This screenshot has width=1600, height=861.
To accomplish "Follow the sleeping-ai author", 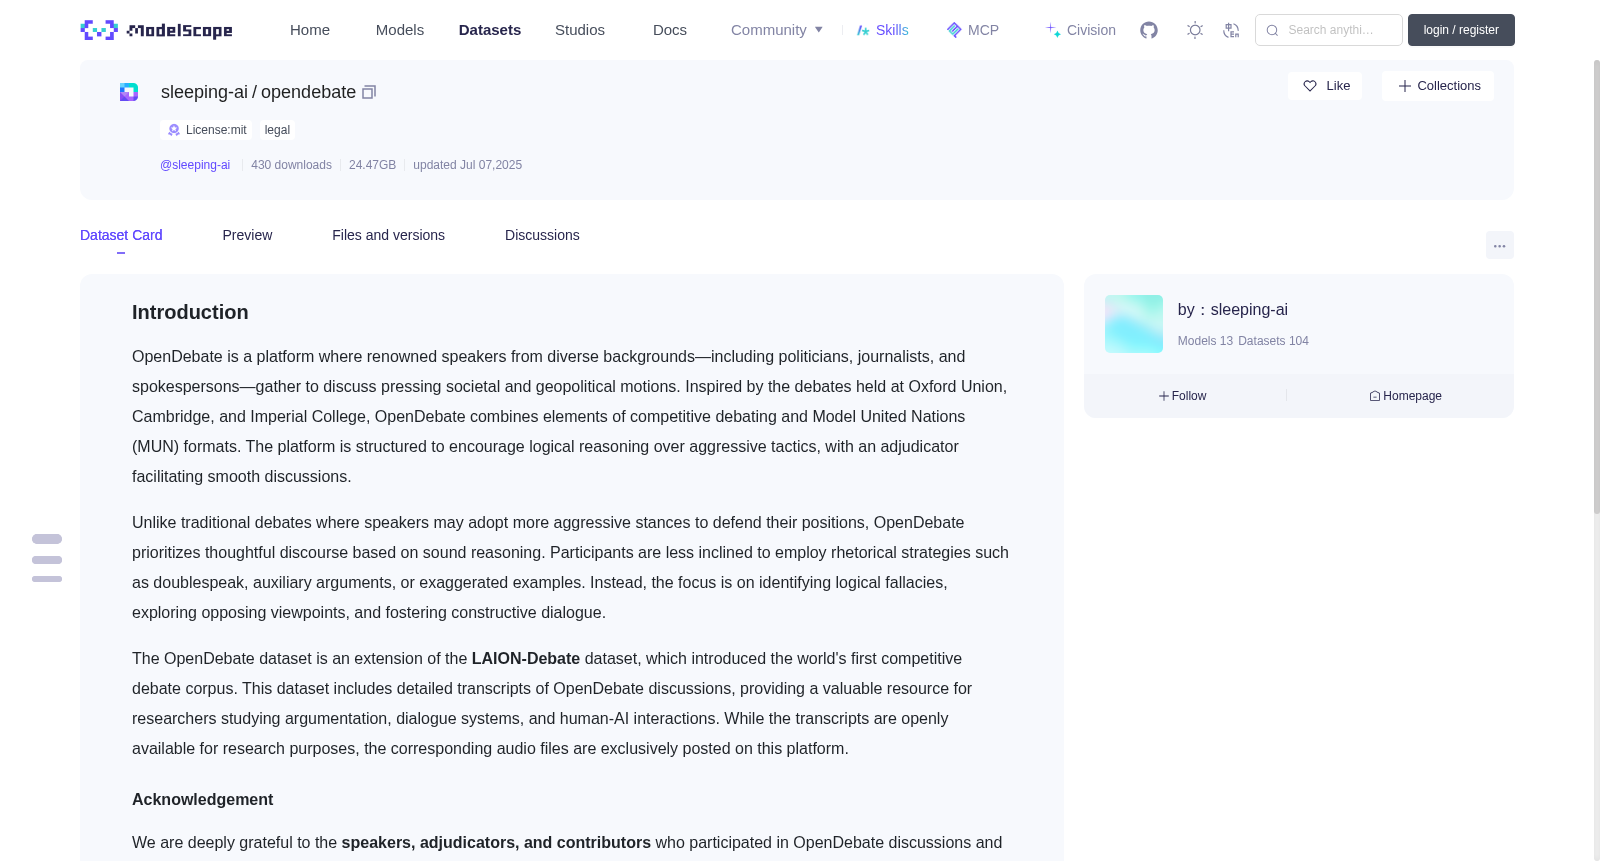I will pyautogui.click(x=1183, y=396).
